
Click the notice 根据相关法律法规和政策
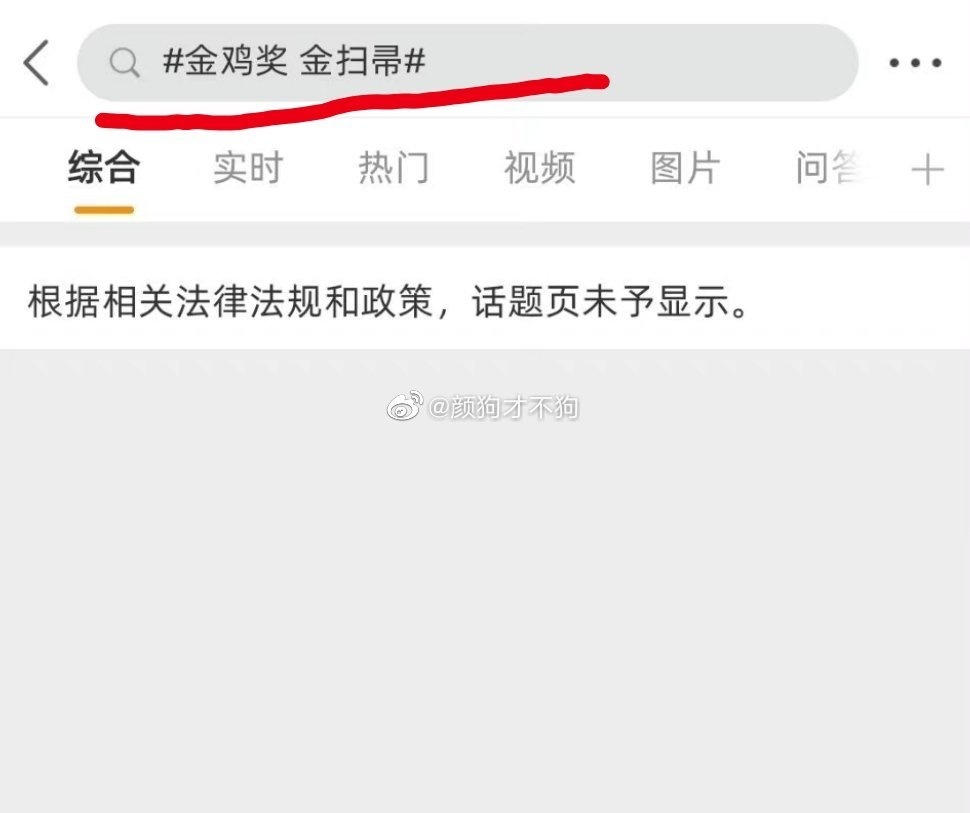point(230,302)
